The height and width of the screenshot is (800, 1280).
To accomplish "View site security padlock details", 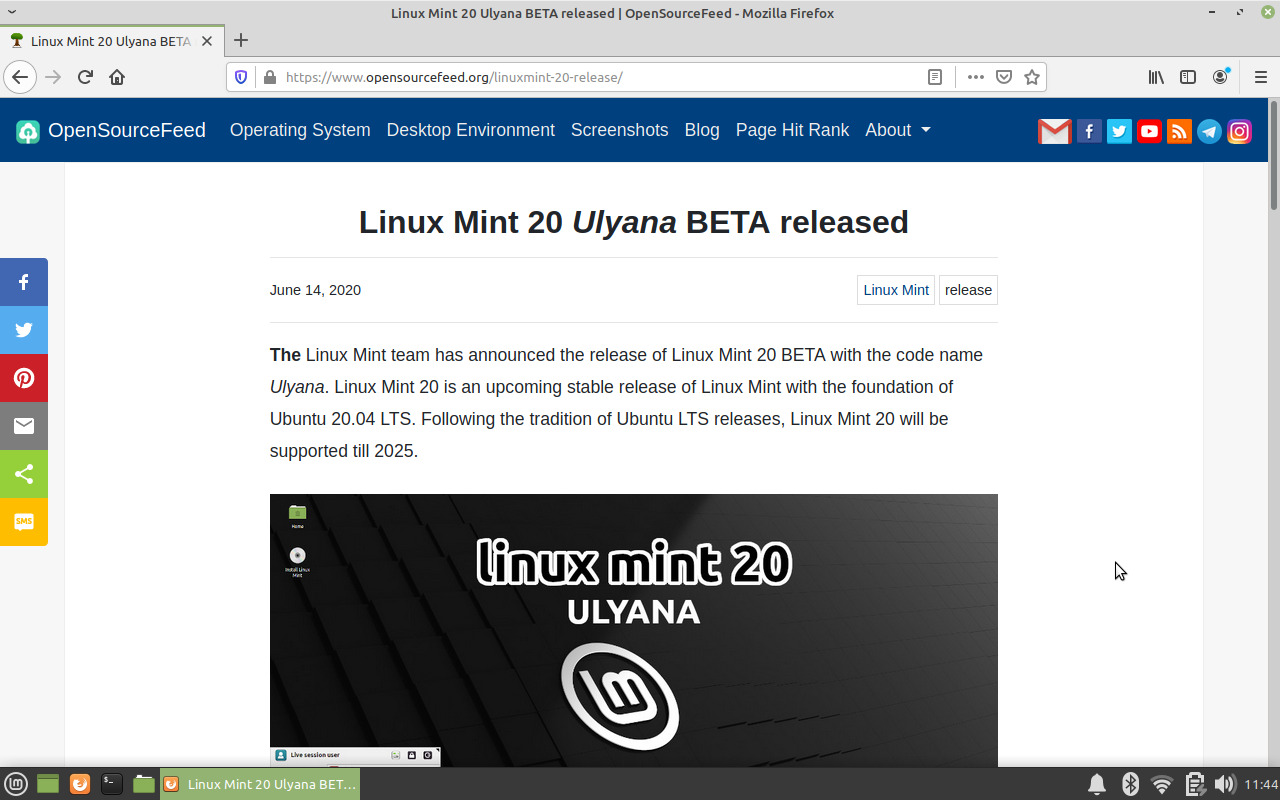I will tap(268, 77).
